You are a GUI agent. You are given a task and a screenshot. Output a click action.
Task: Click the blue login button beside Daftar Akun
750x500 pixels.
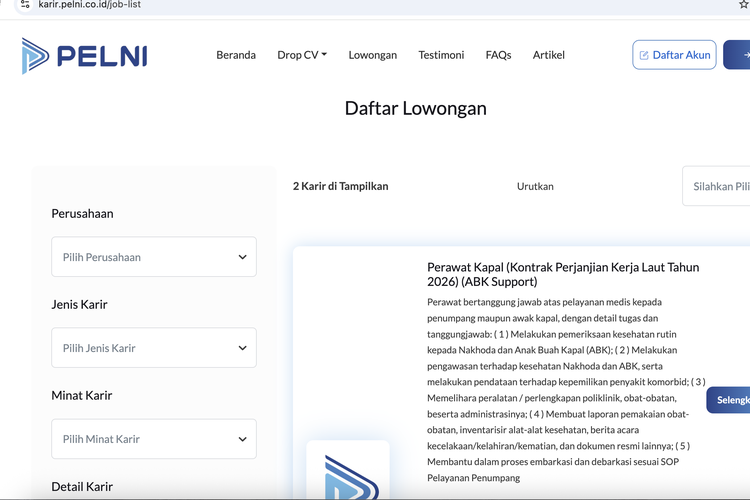tap(737, 55)
